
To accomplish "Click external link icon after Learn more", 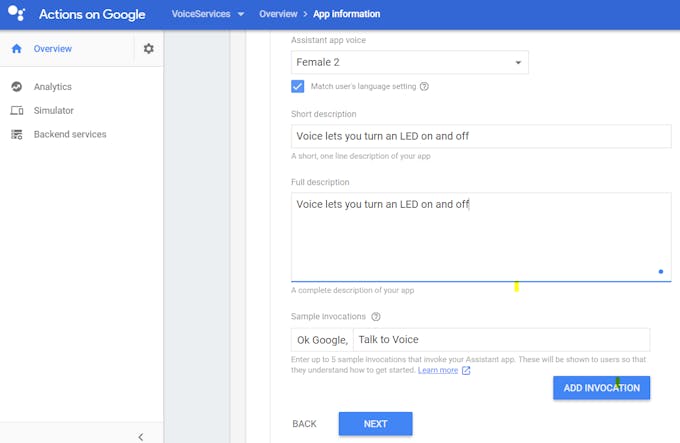I will coord(466,370).
